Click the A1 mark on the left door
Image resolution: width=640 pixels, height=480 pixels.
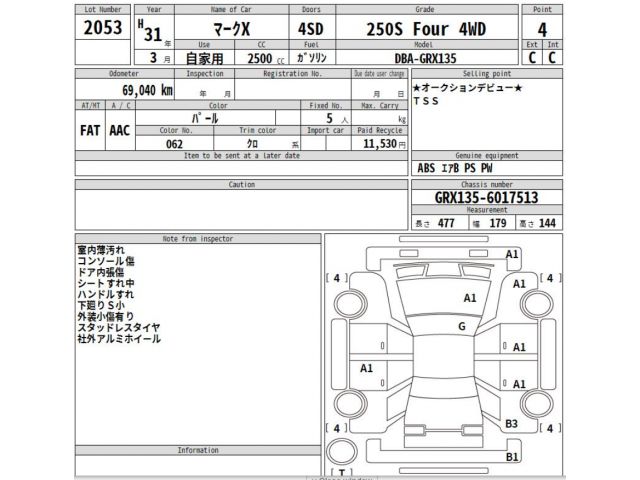366,368
